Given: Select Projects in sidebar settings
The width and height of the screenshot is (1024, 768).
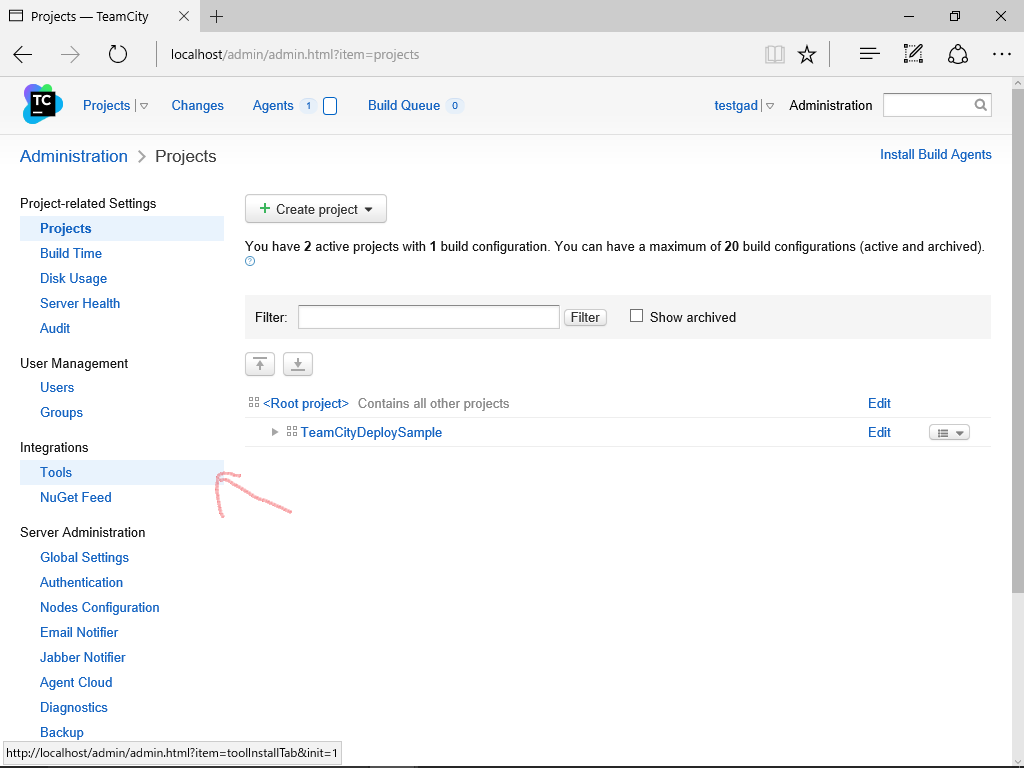Looking at the screenshot, I should pos(122,229).
